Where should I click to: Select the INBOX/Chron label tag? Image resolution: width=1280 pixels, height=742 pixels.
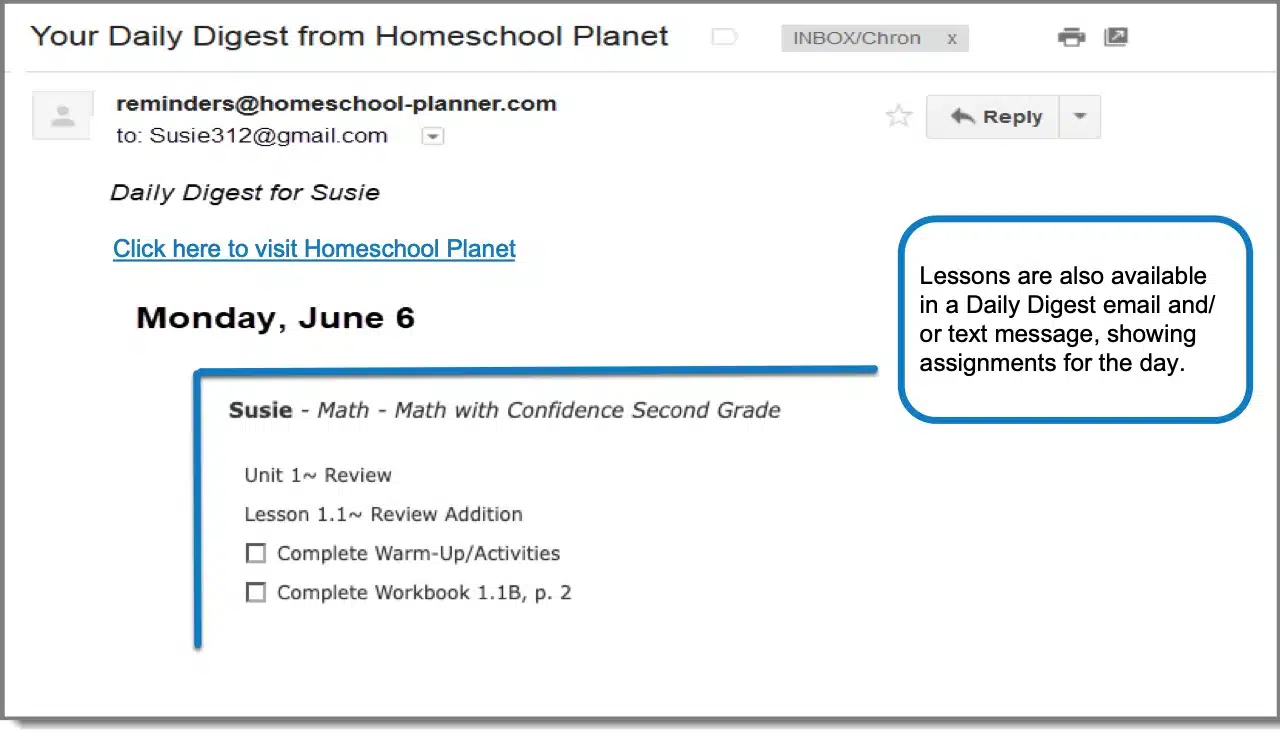coord(856,38)
